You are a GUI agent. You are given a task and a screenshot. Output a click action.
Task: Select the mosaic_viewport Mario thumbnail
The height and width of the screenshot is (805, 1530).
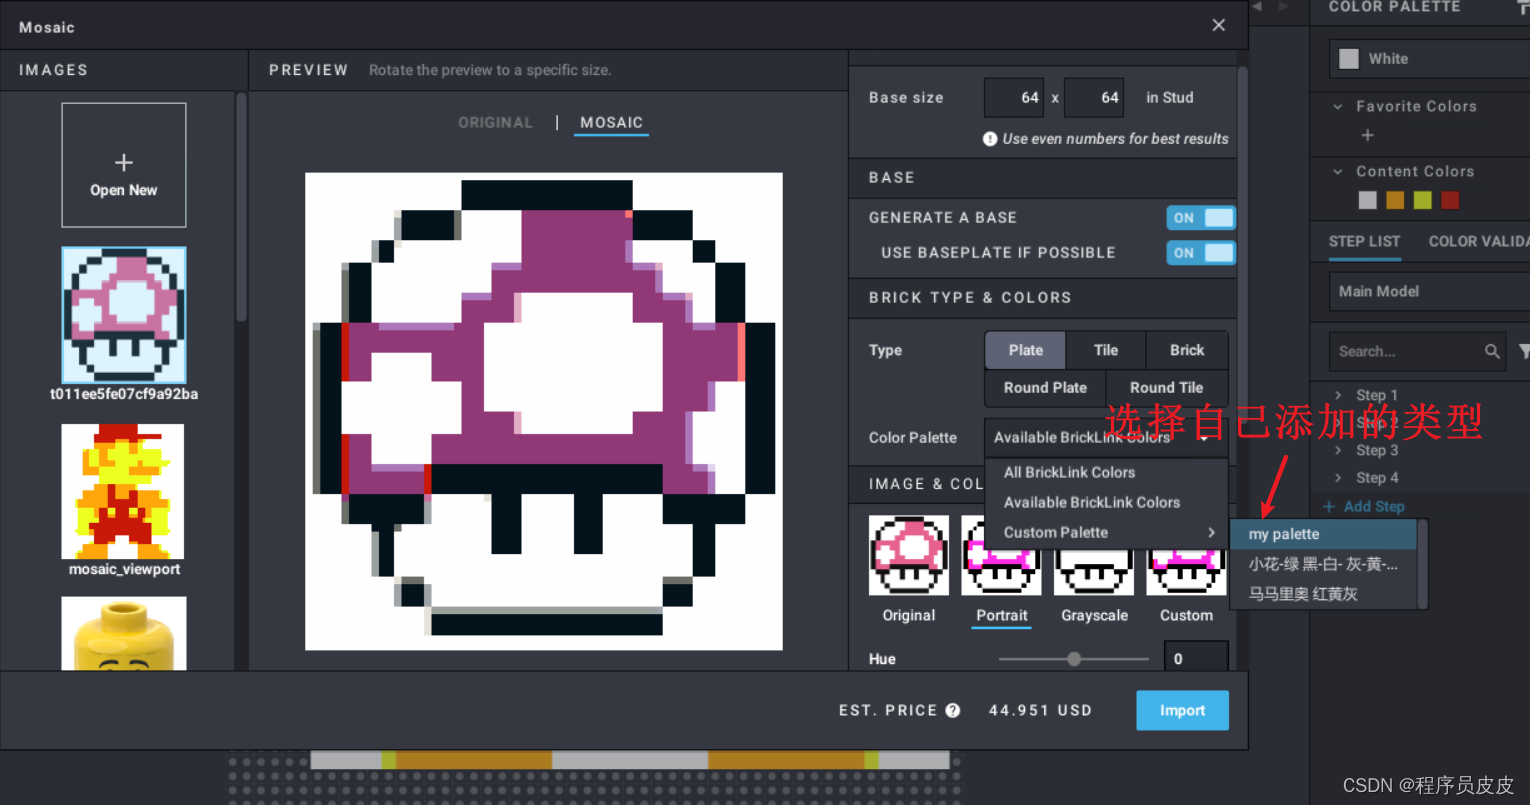click(x=123, y=491)
